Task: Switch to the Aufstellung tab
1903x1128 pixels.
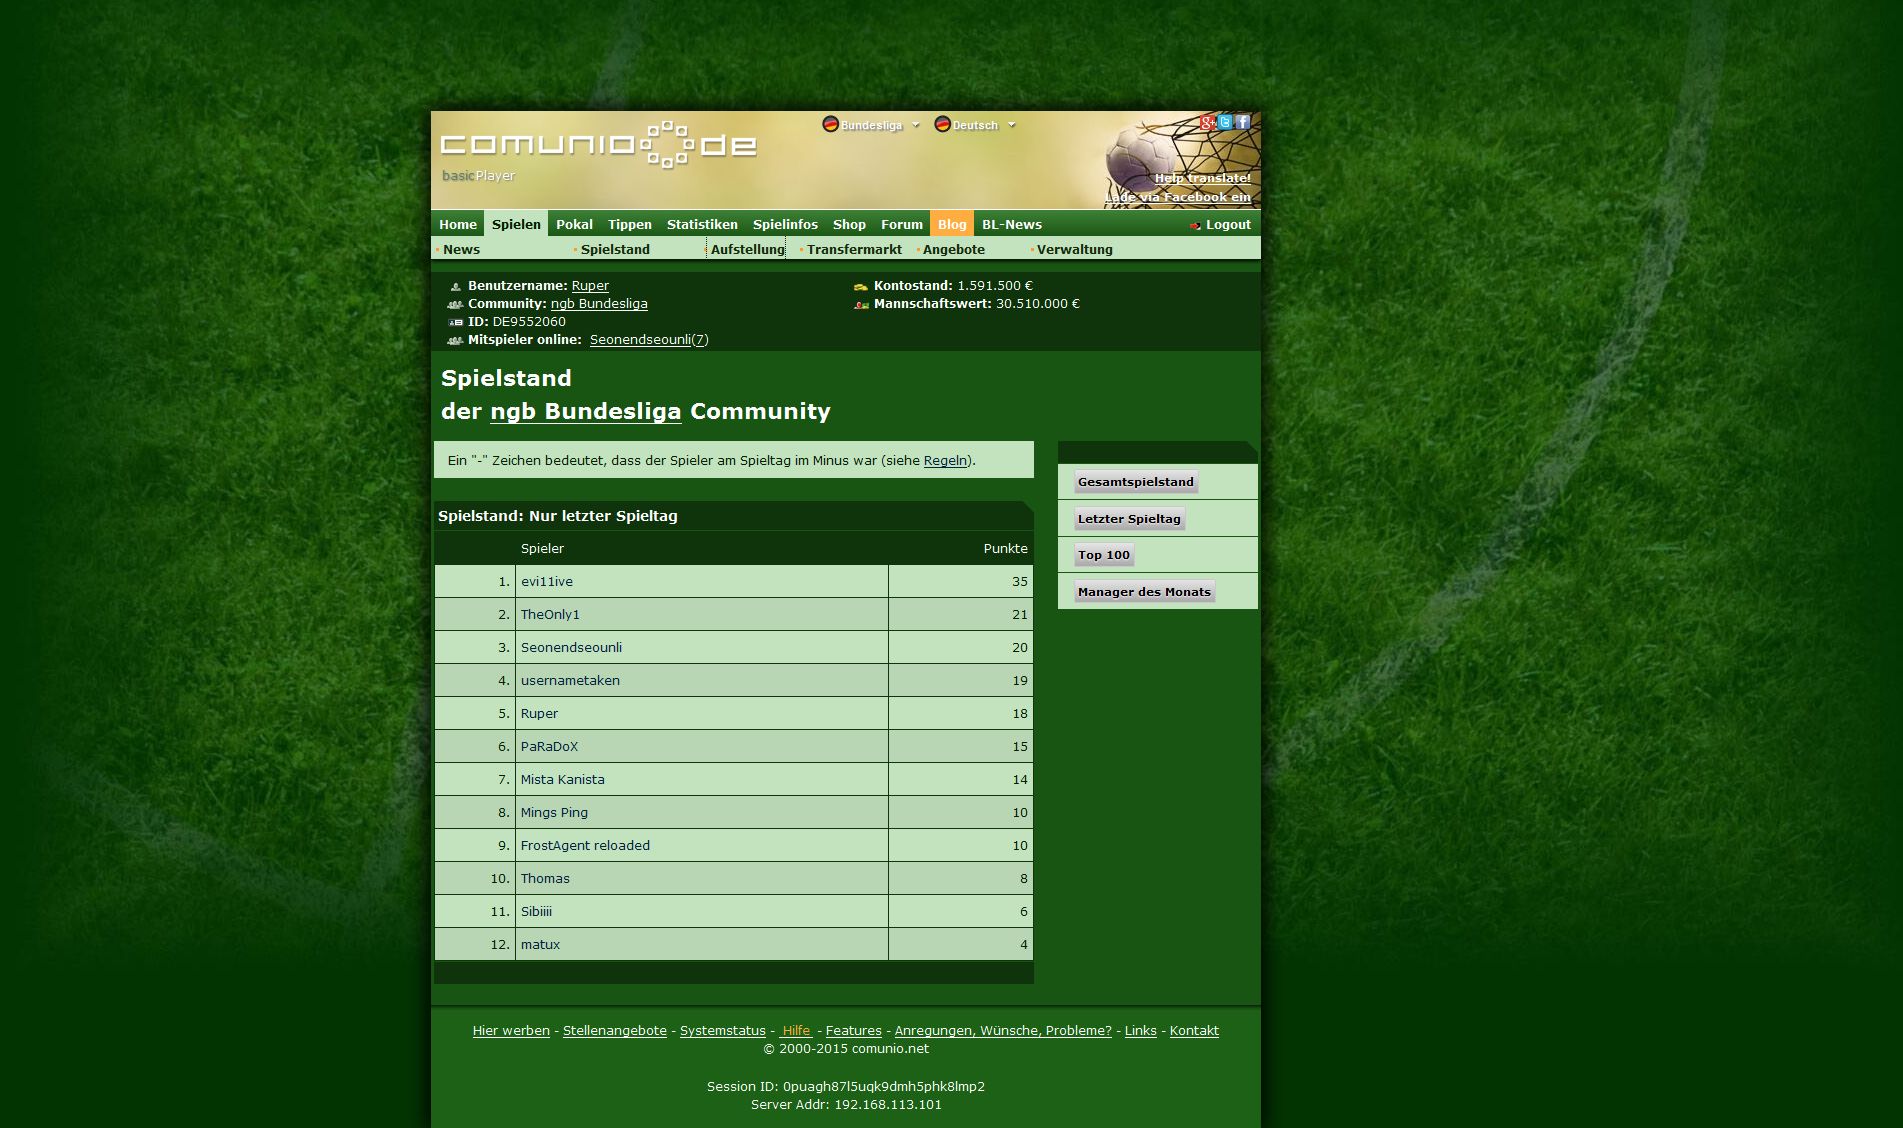Action: tap(747, 249)
